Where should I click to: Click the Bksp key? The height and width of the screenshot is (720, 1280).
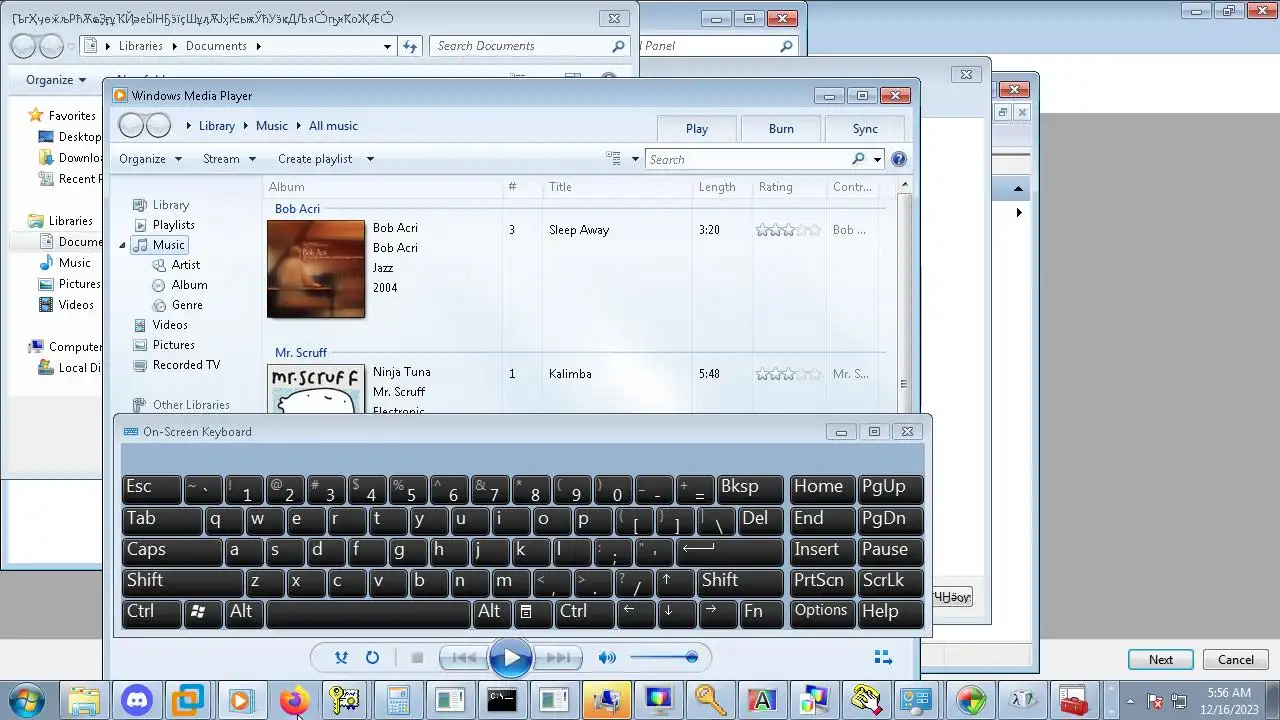click(x=750, y=488)
